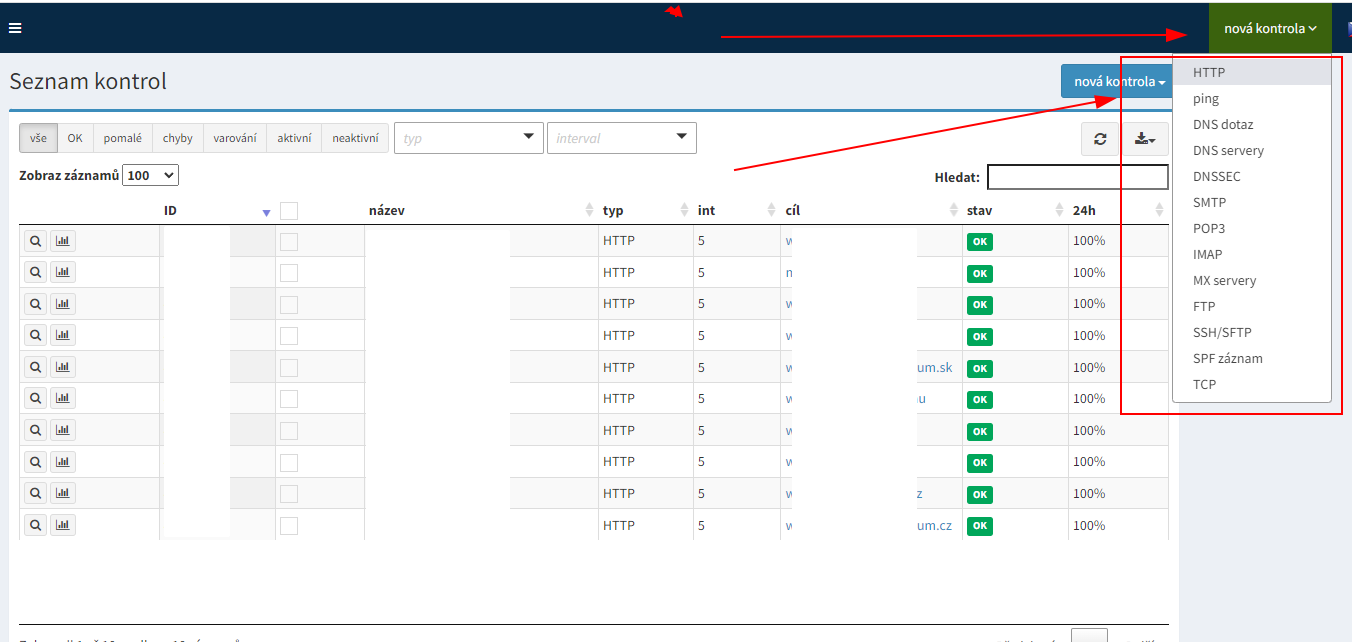
Task: Click the refresh list icon button
Action: coord(1100,139)
